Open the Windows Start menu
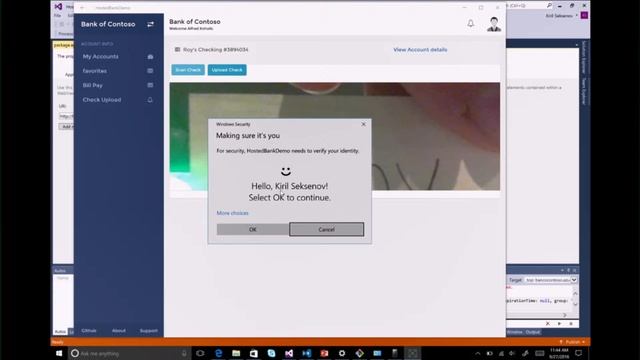Screen dimensions: 640x360 click(x=59, y=353)
